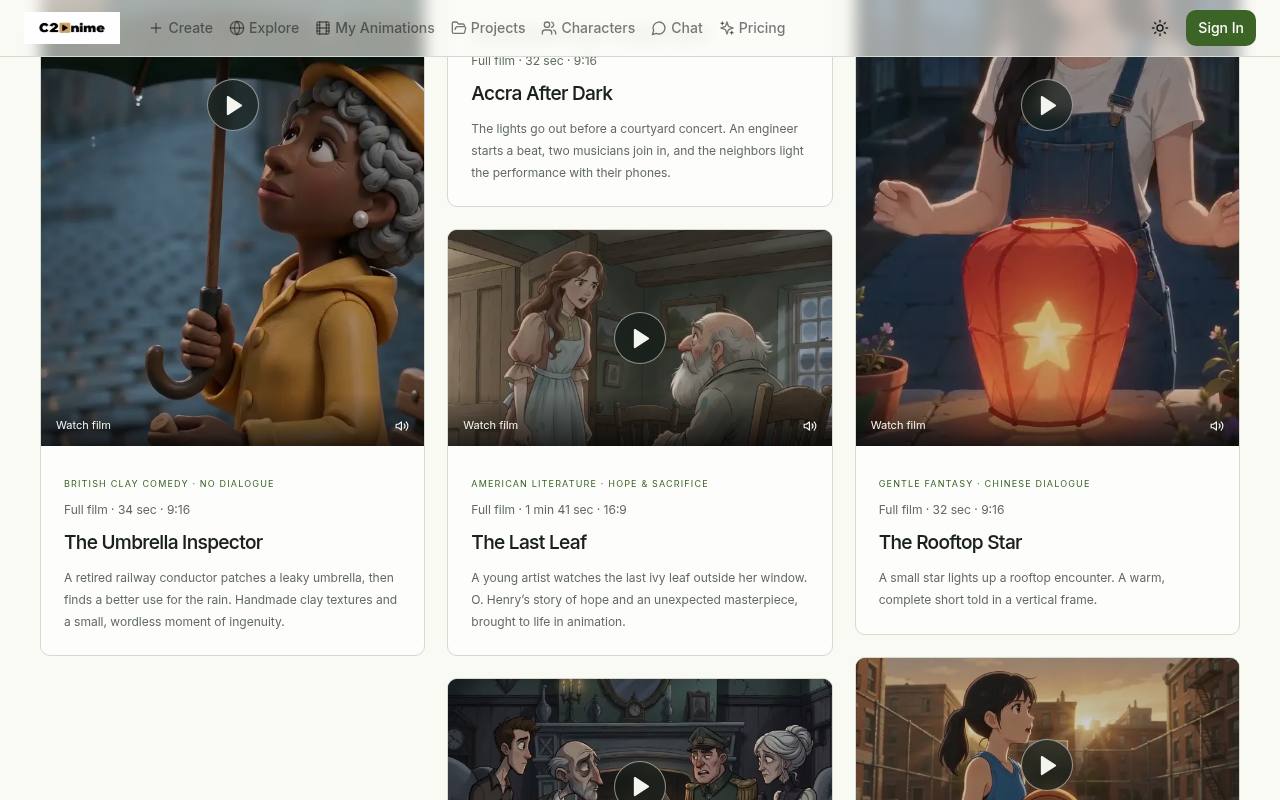
Task: Play The Umbrella Inspector film
Action: click(x=233, y=105)
